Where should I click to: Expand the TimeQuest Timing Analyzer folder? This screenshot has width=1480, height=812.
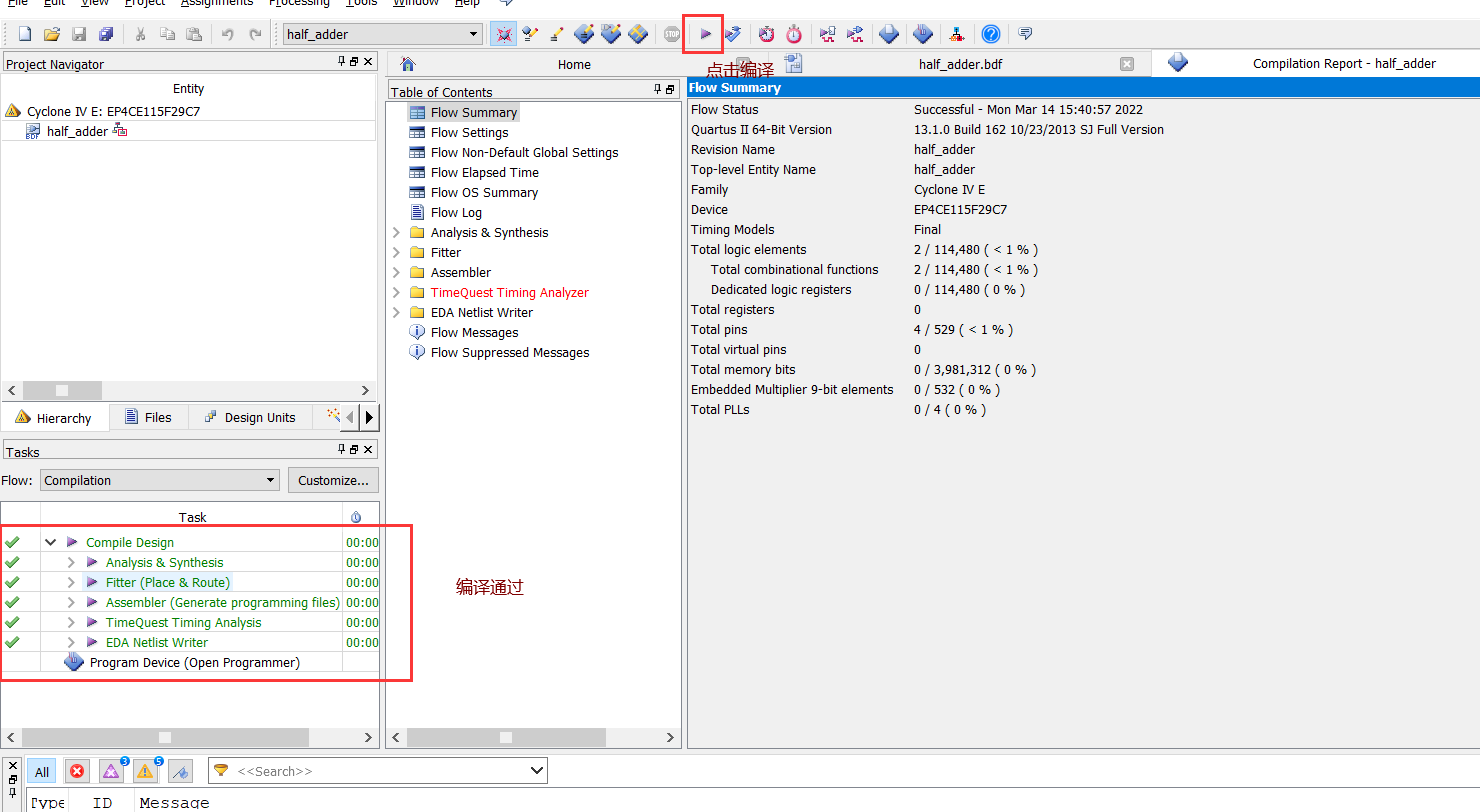click(x=396, y=292)
